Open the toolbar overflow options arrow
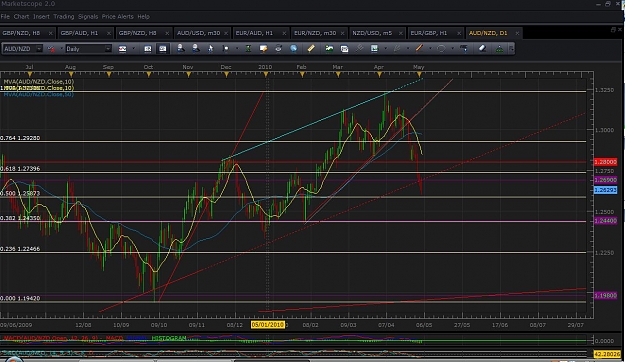The image size is (625, 362). [x=511, y=49]
